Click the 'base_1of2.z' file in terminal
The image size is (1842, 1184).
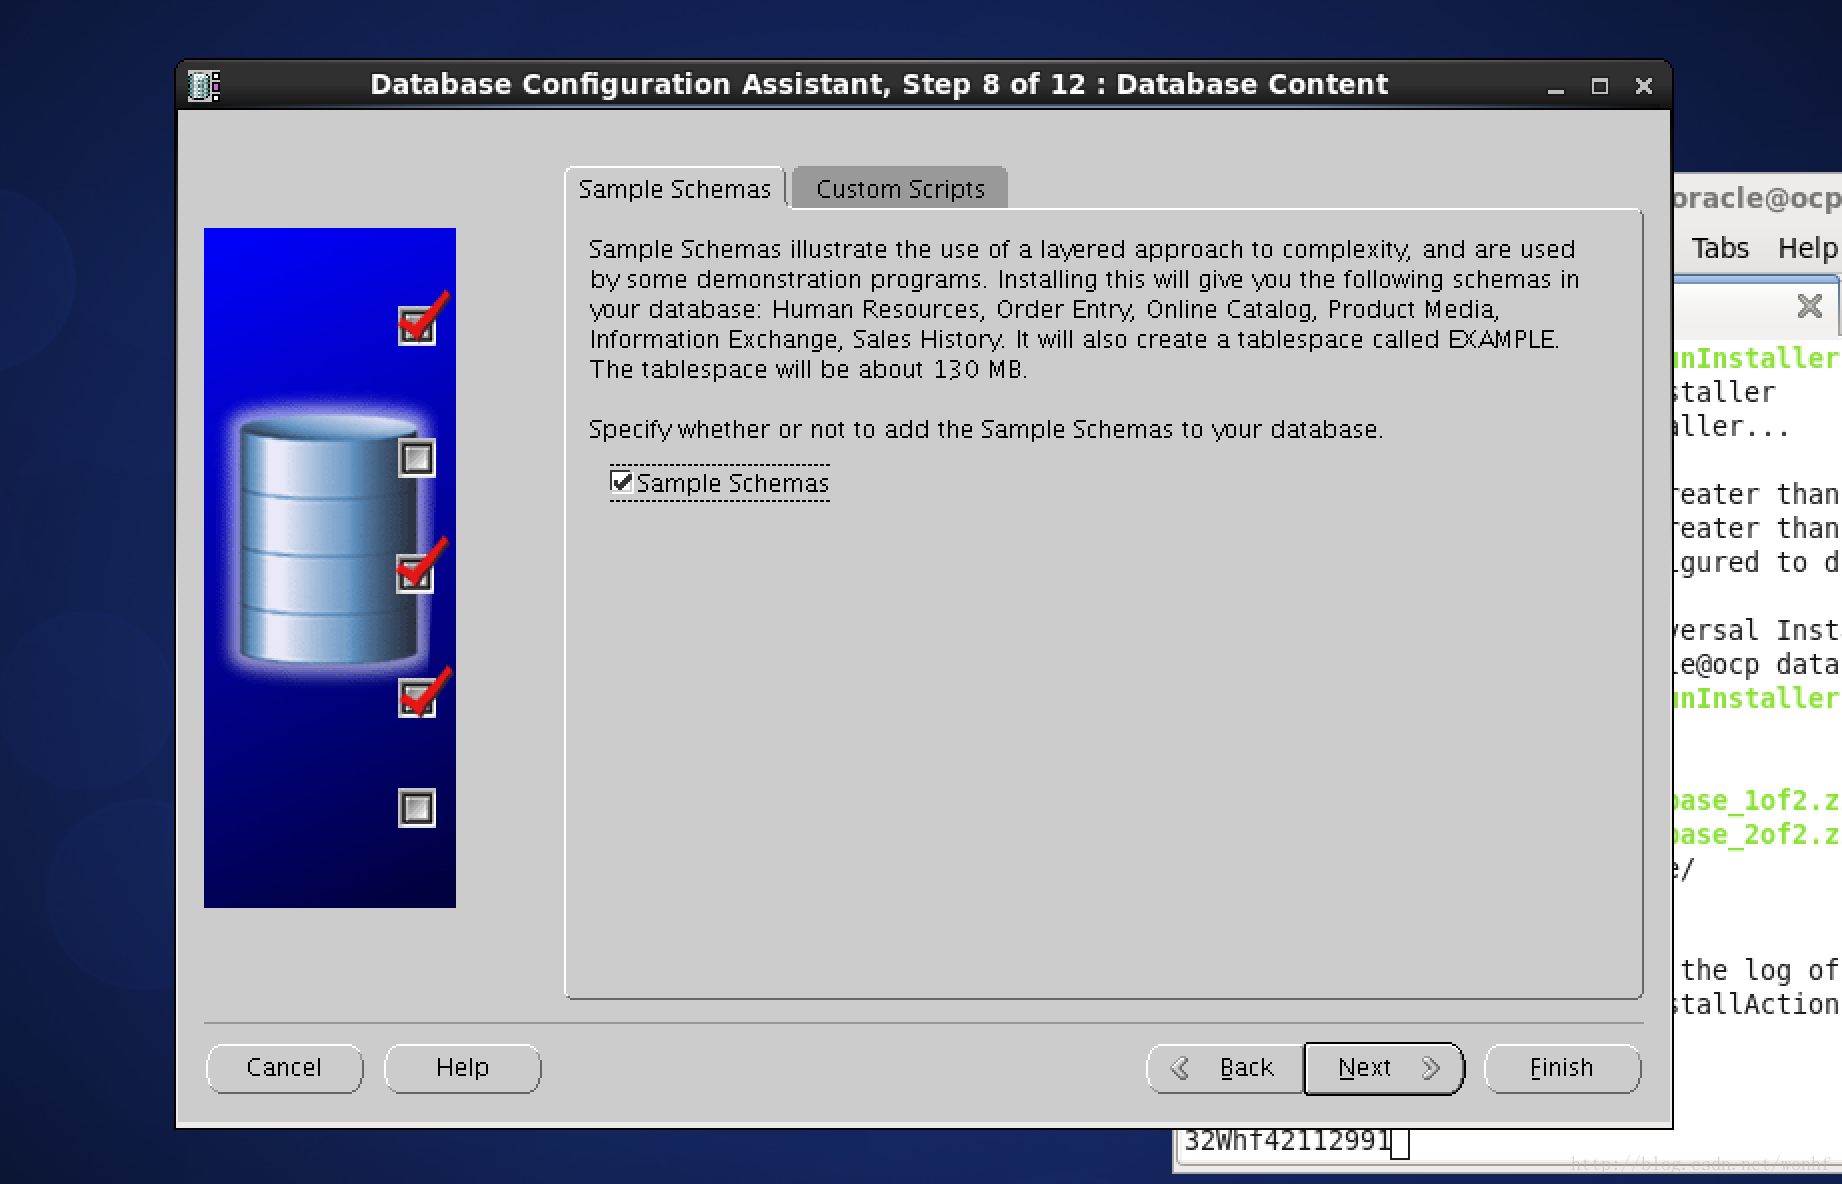(1755, 800)
